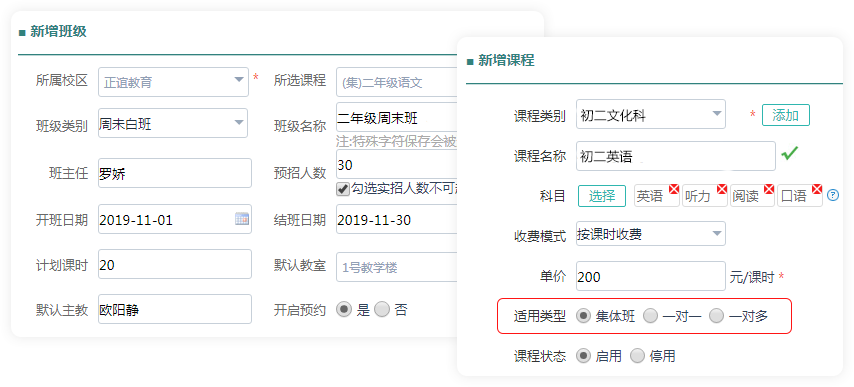Click 默认主教 field 欧阳静

tap(175, 309)
